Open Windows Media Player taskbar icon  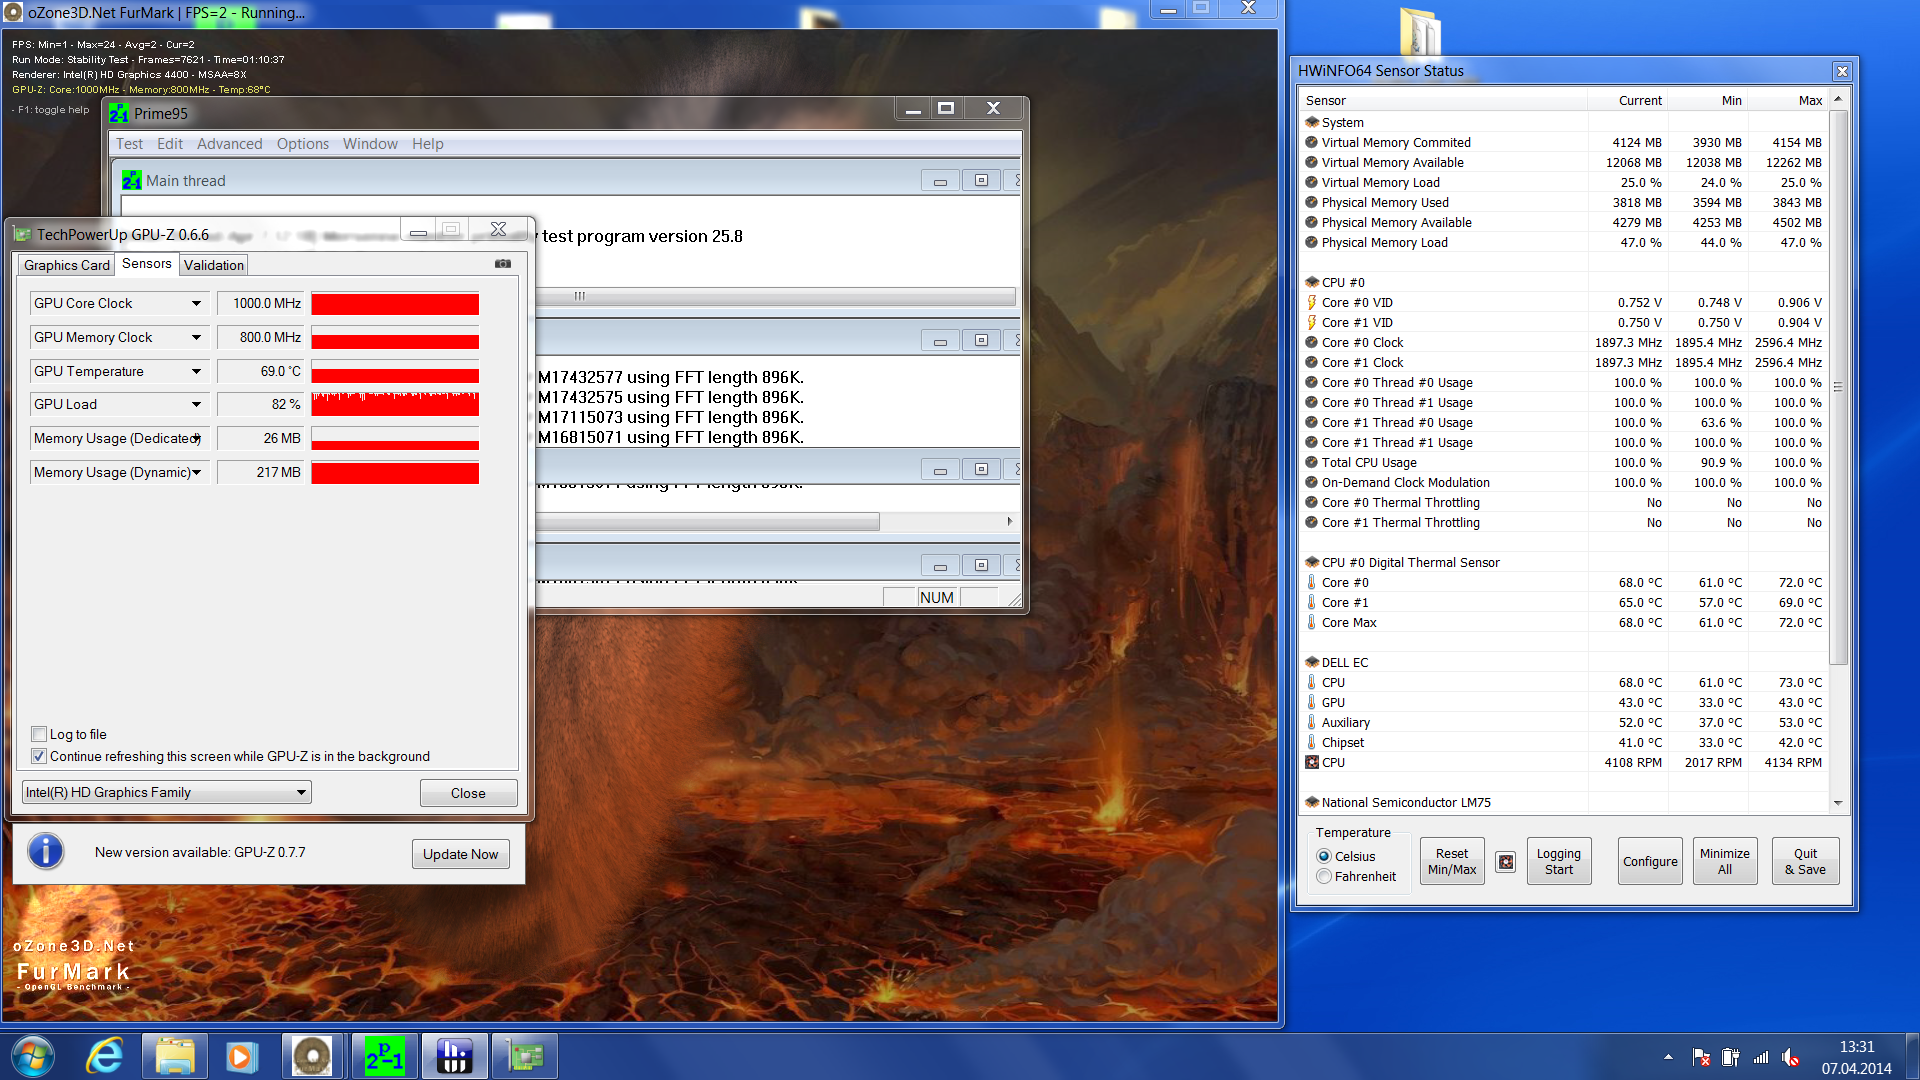[x=241, y=1056]
